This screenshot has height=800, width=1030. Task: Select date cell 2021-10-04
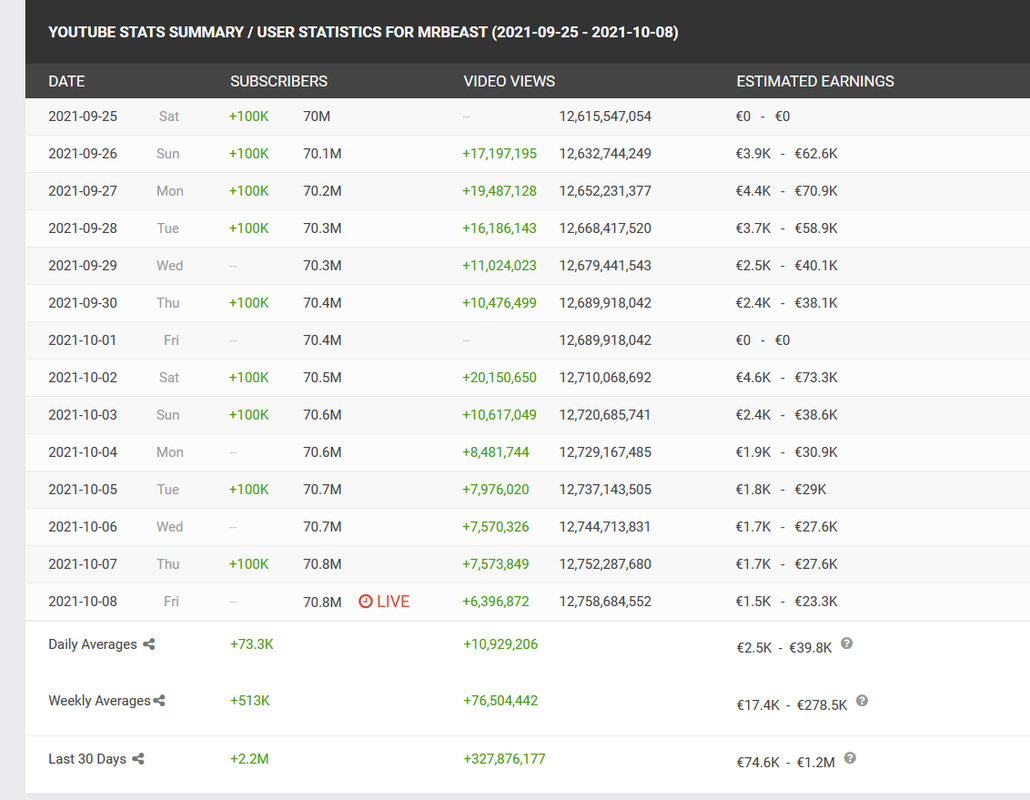[x=83, y=453]
